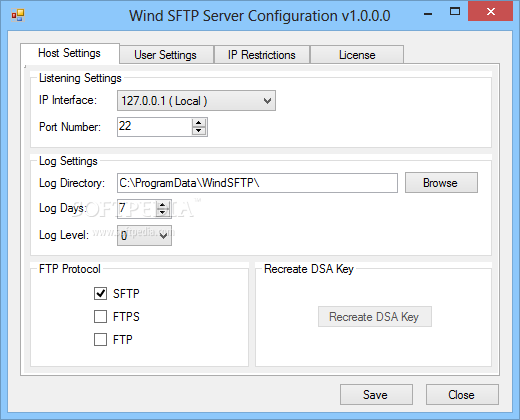
Task: Open the User Settings tab
Action: tap(166, 55)
